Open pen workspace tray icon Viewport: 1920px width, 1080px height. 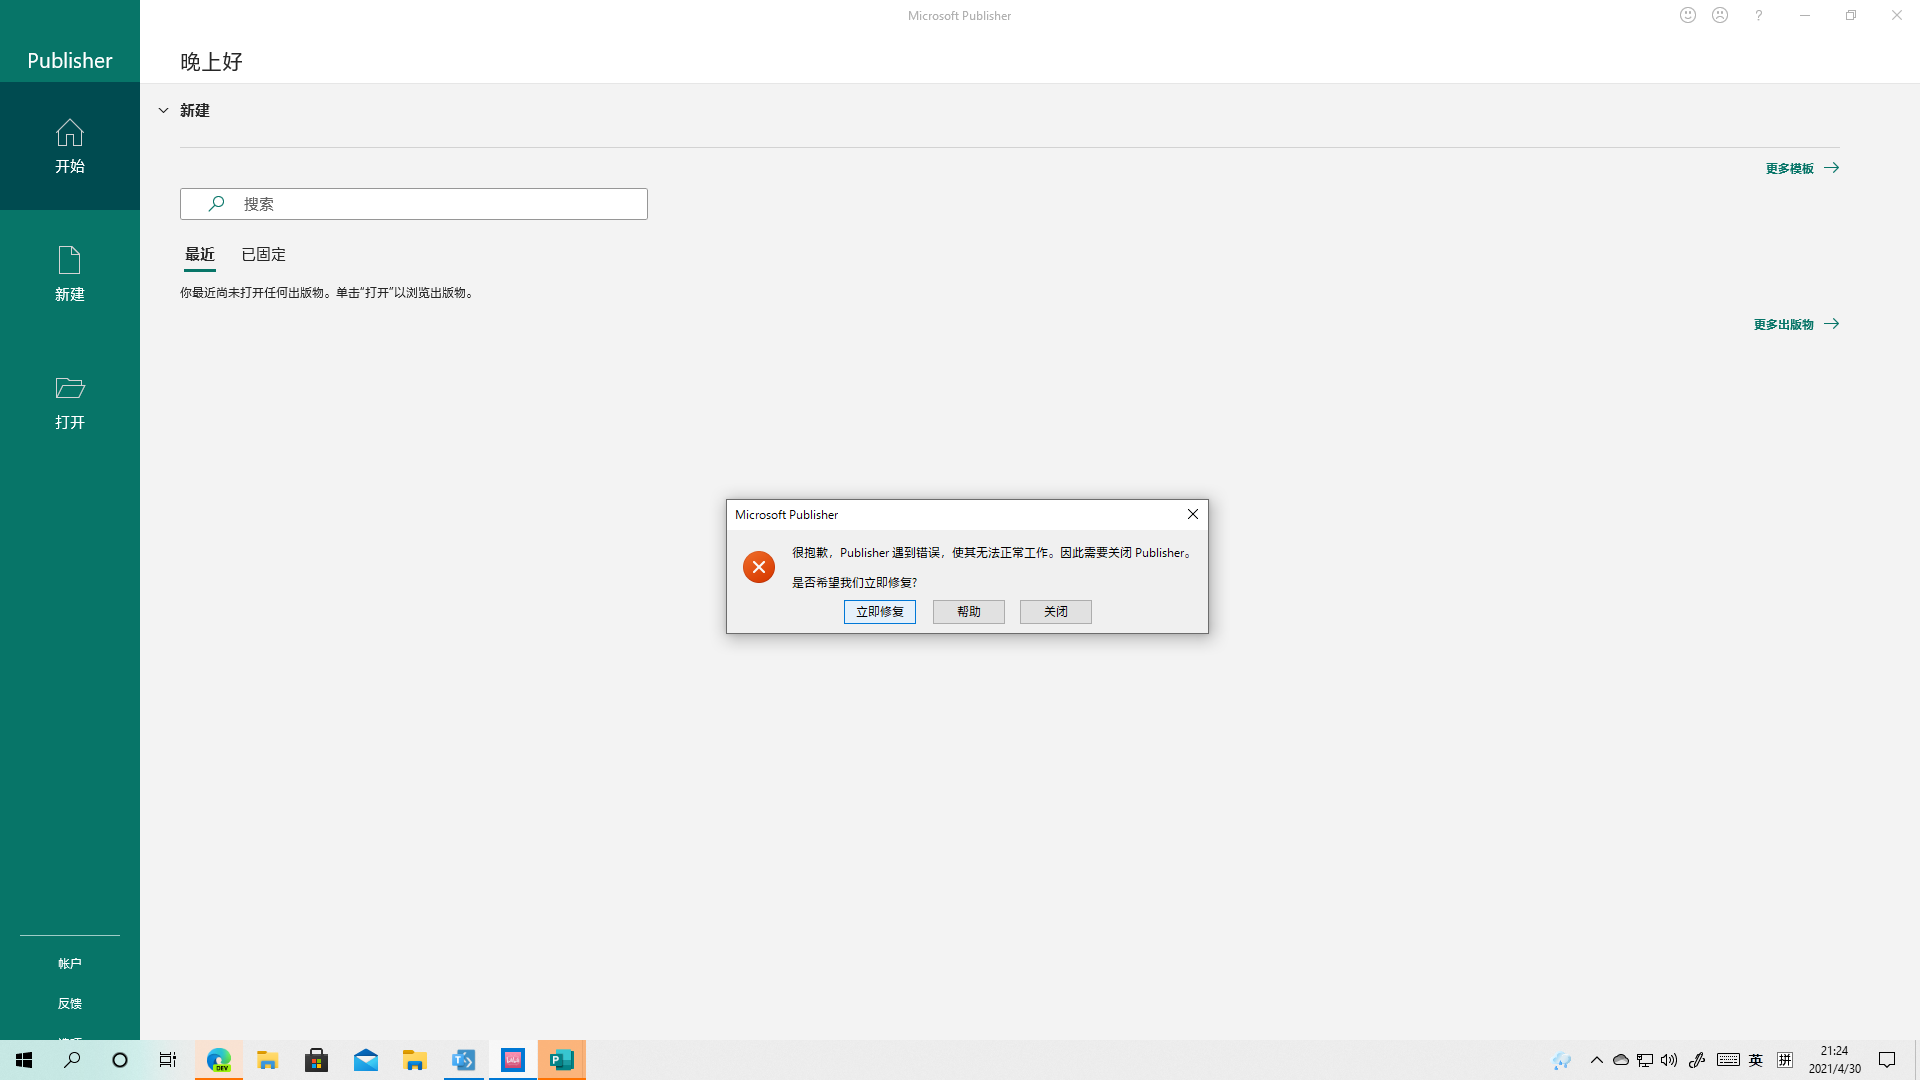pos(1697,1060)
